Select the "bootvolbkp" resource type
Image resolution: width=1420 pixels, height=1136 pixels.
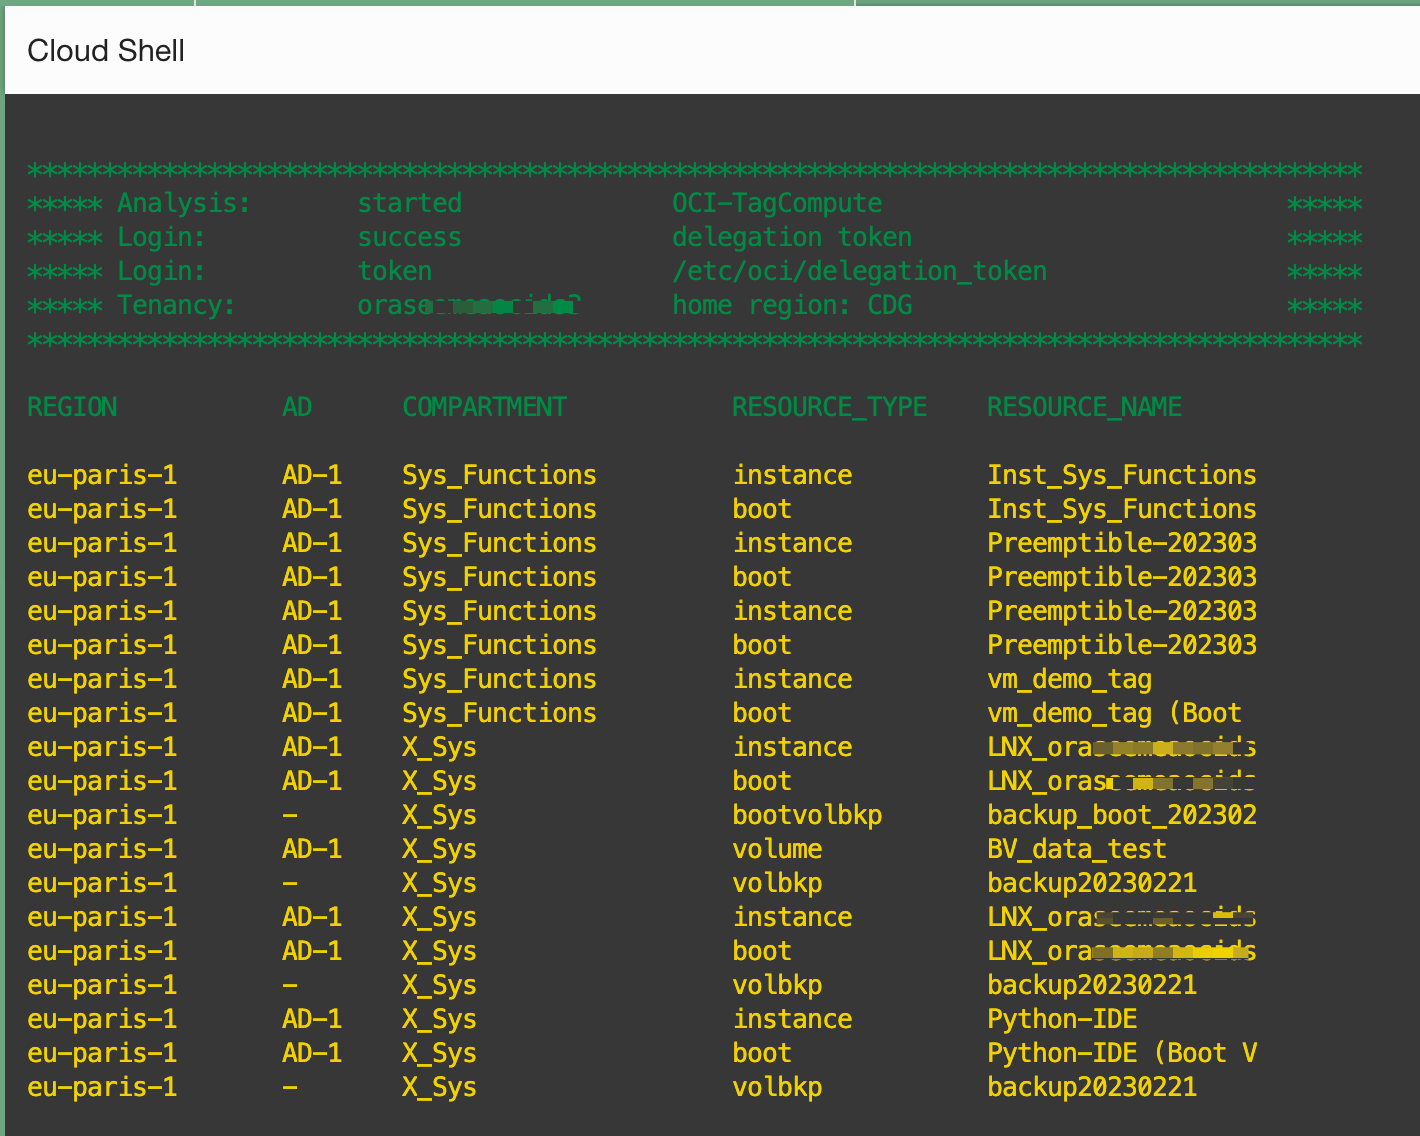[807, 815]
